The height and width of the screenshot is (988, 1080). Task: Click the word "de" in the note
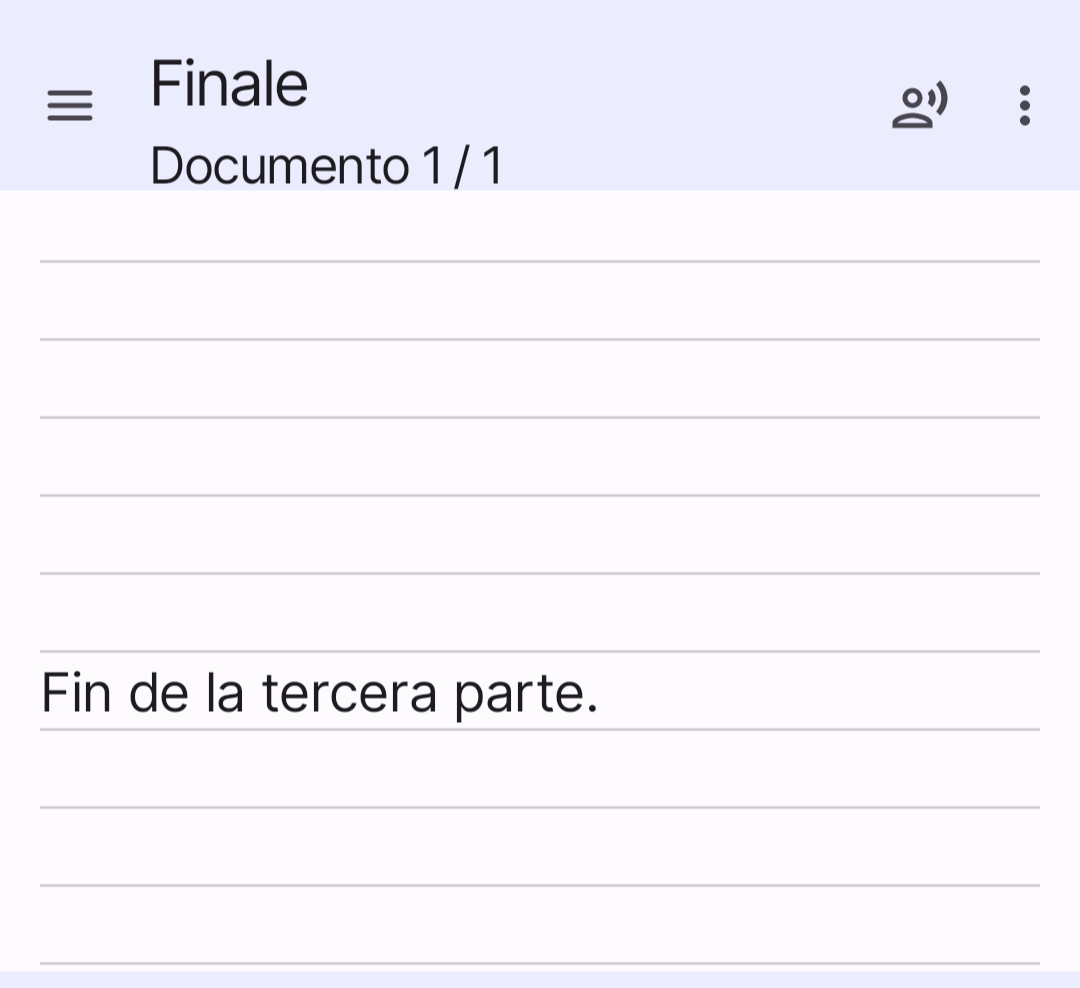(x=158, y=692)
